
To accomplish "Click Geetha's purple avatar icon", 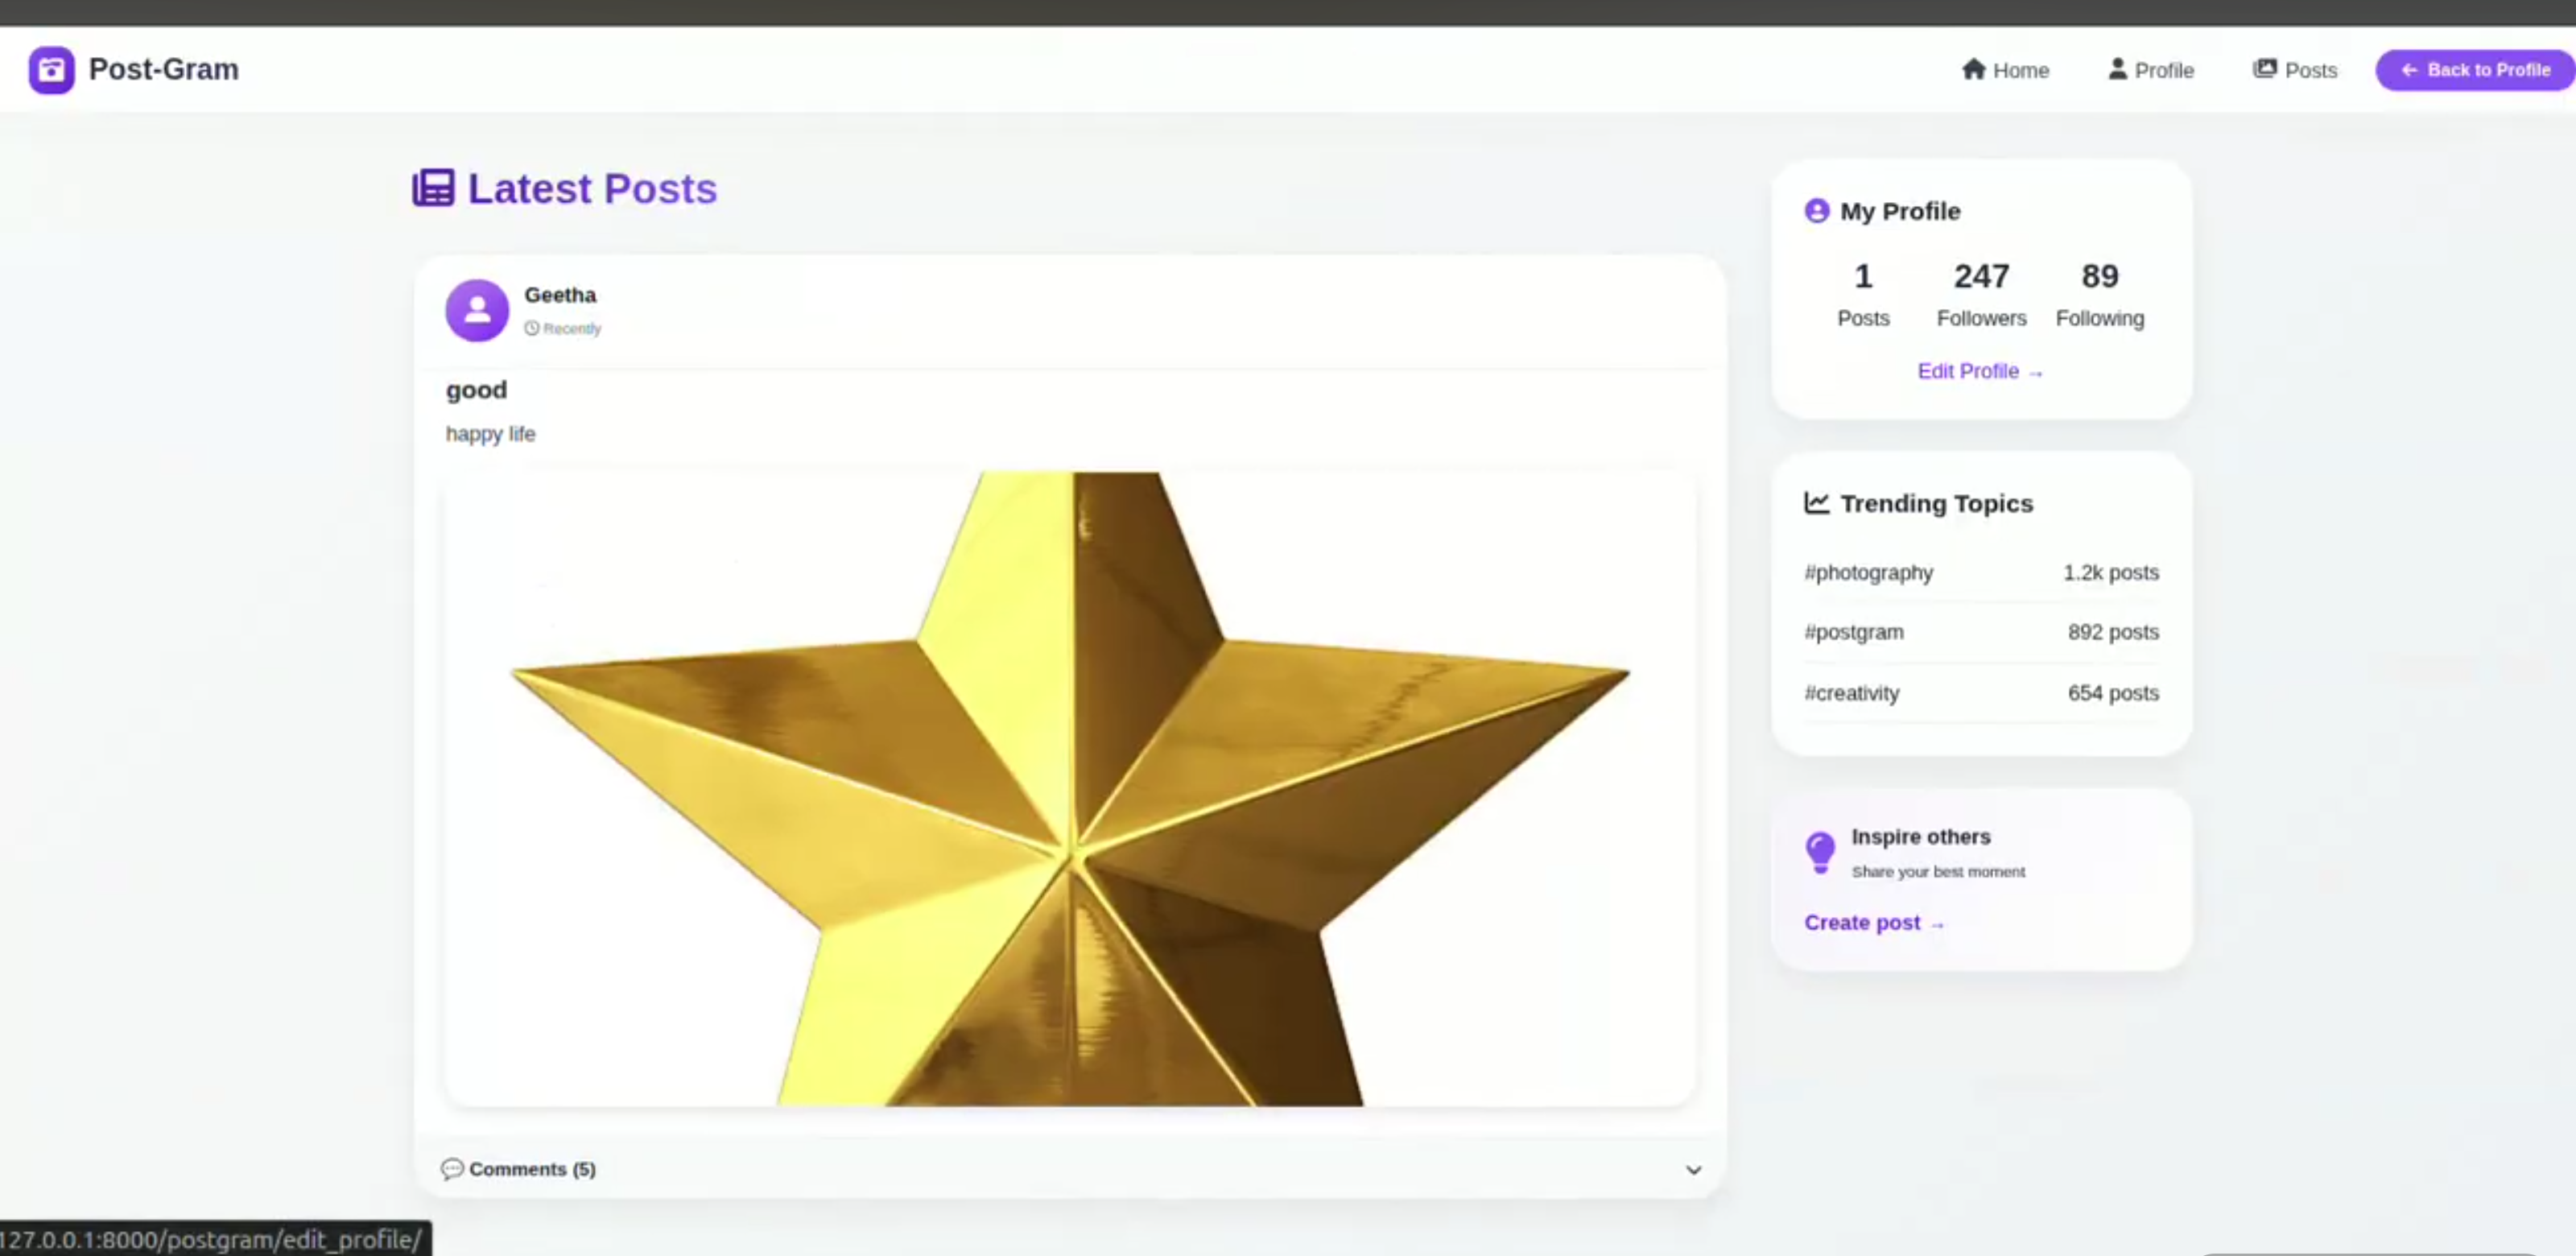I will [x=477, y=310].
